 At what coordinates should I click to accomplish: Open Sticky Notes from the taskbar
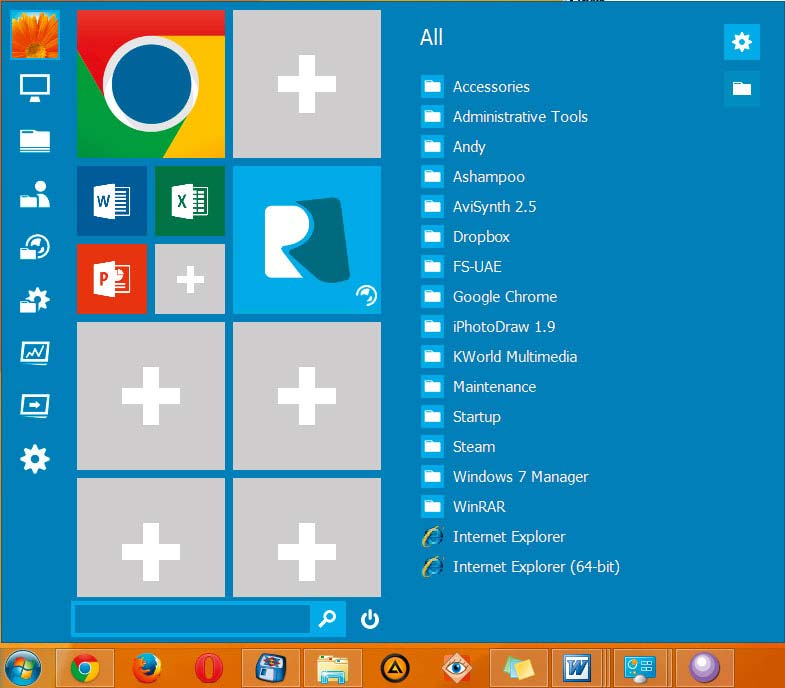pyautogui.click(x=518, y=667)
